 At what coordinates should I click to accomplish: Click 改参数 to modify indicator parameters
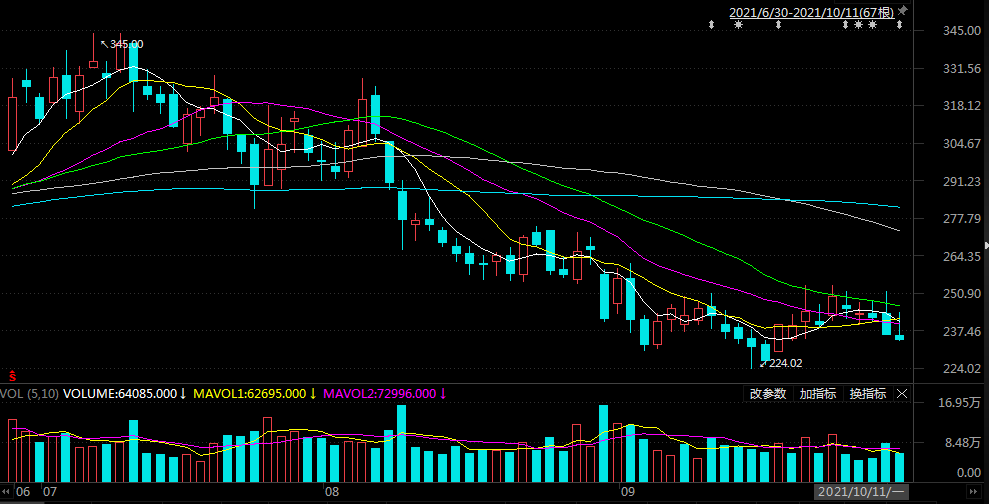[x=768, y=394]
